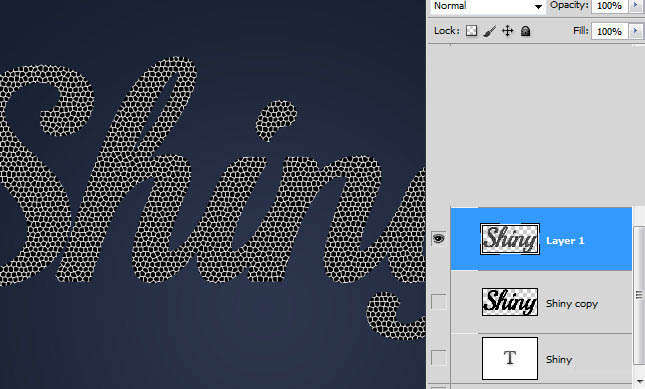Hide Layer 1 with eye icon

pyautogui.click(x=439, y=238)
